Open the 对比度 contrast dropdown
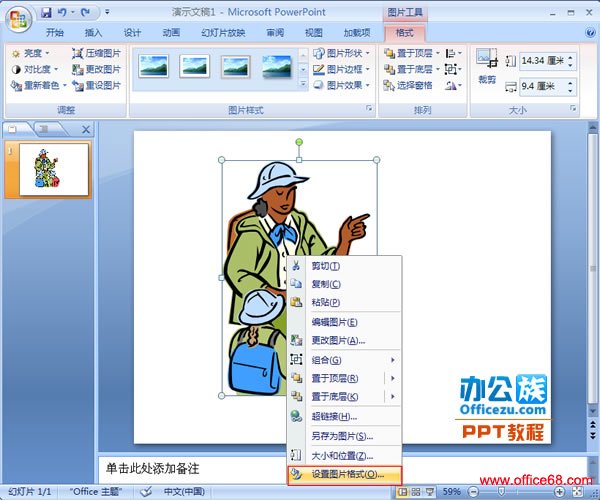The height and width of the screenshot is (500, 600). (x=36, y=69)
